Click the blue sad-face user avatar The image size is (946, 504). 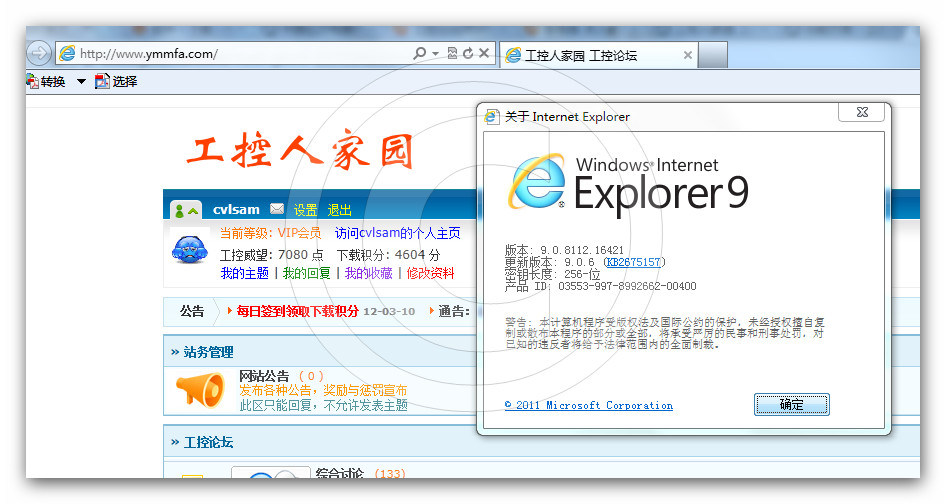click(188, 249)
